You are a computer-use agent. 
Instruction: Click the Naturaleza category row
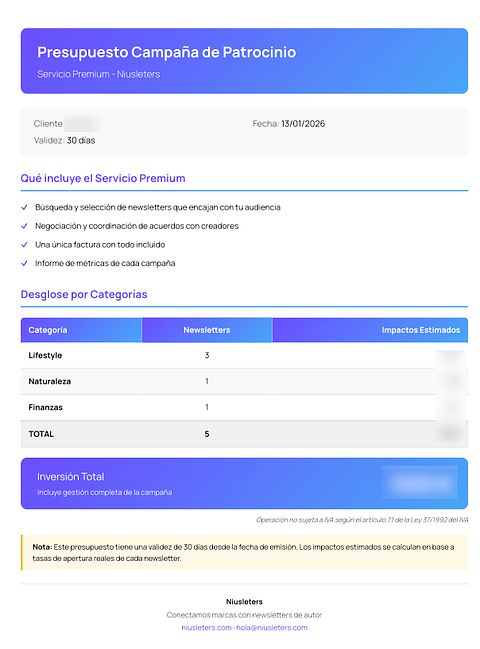click(244, 382)
